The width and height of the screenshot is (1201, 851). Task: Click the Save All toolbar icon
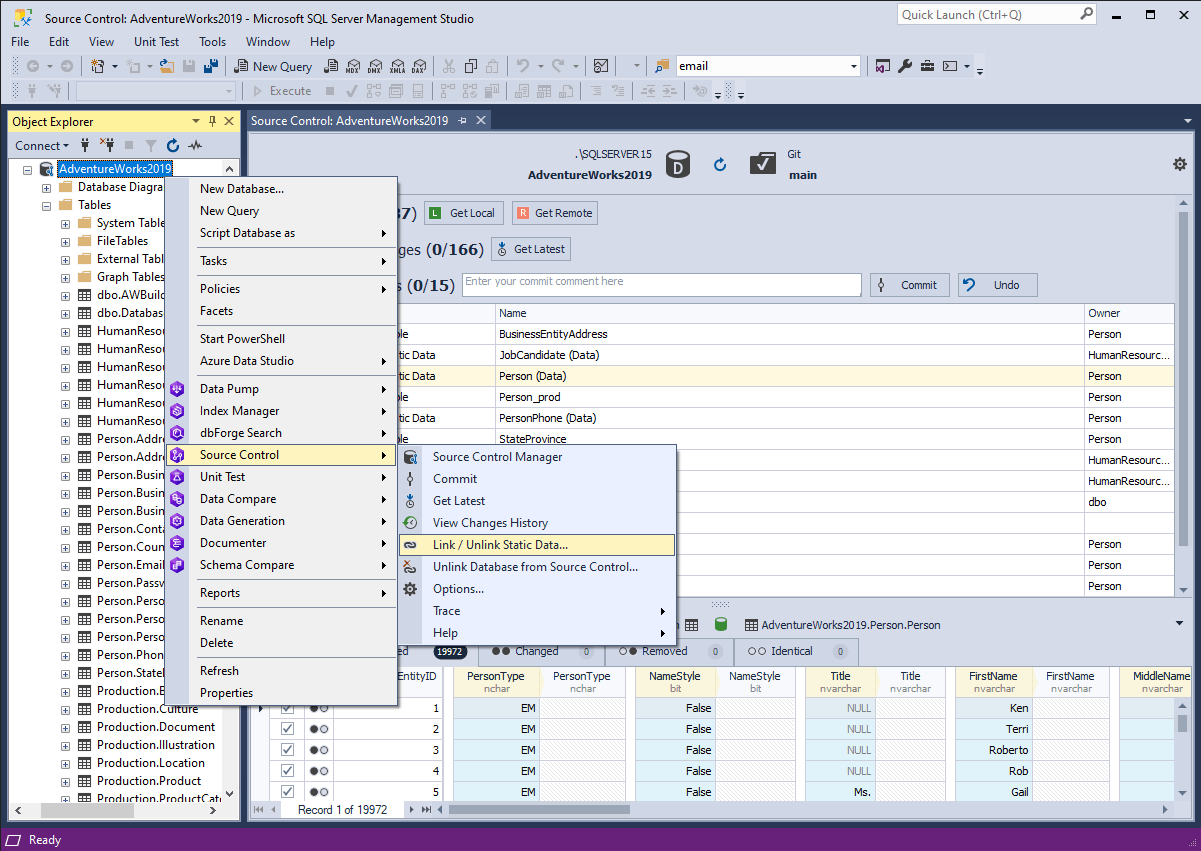pyautogui.click(x=211, y=66)
